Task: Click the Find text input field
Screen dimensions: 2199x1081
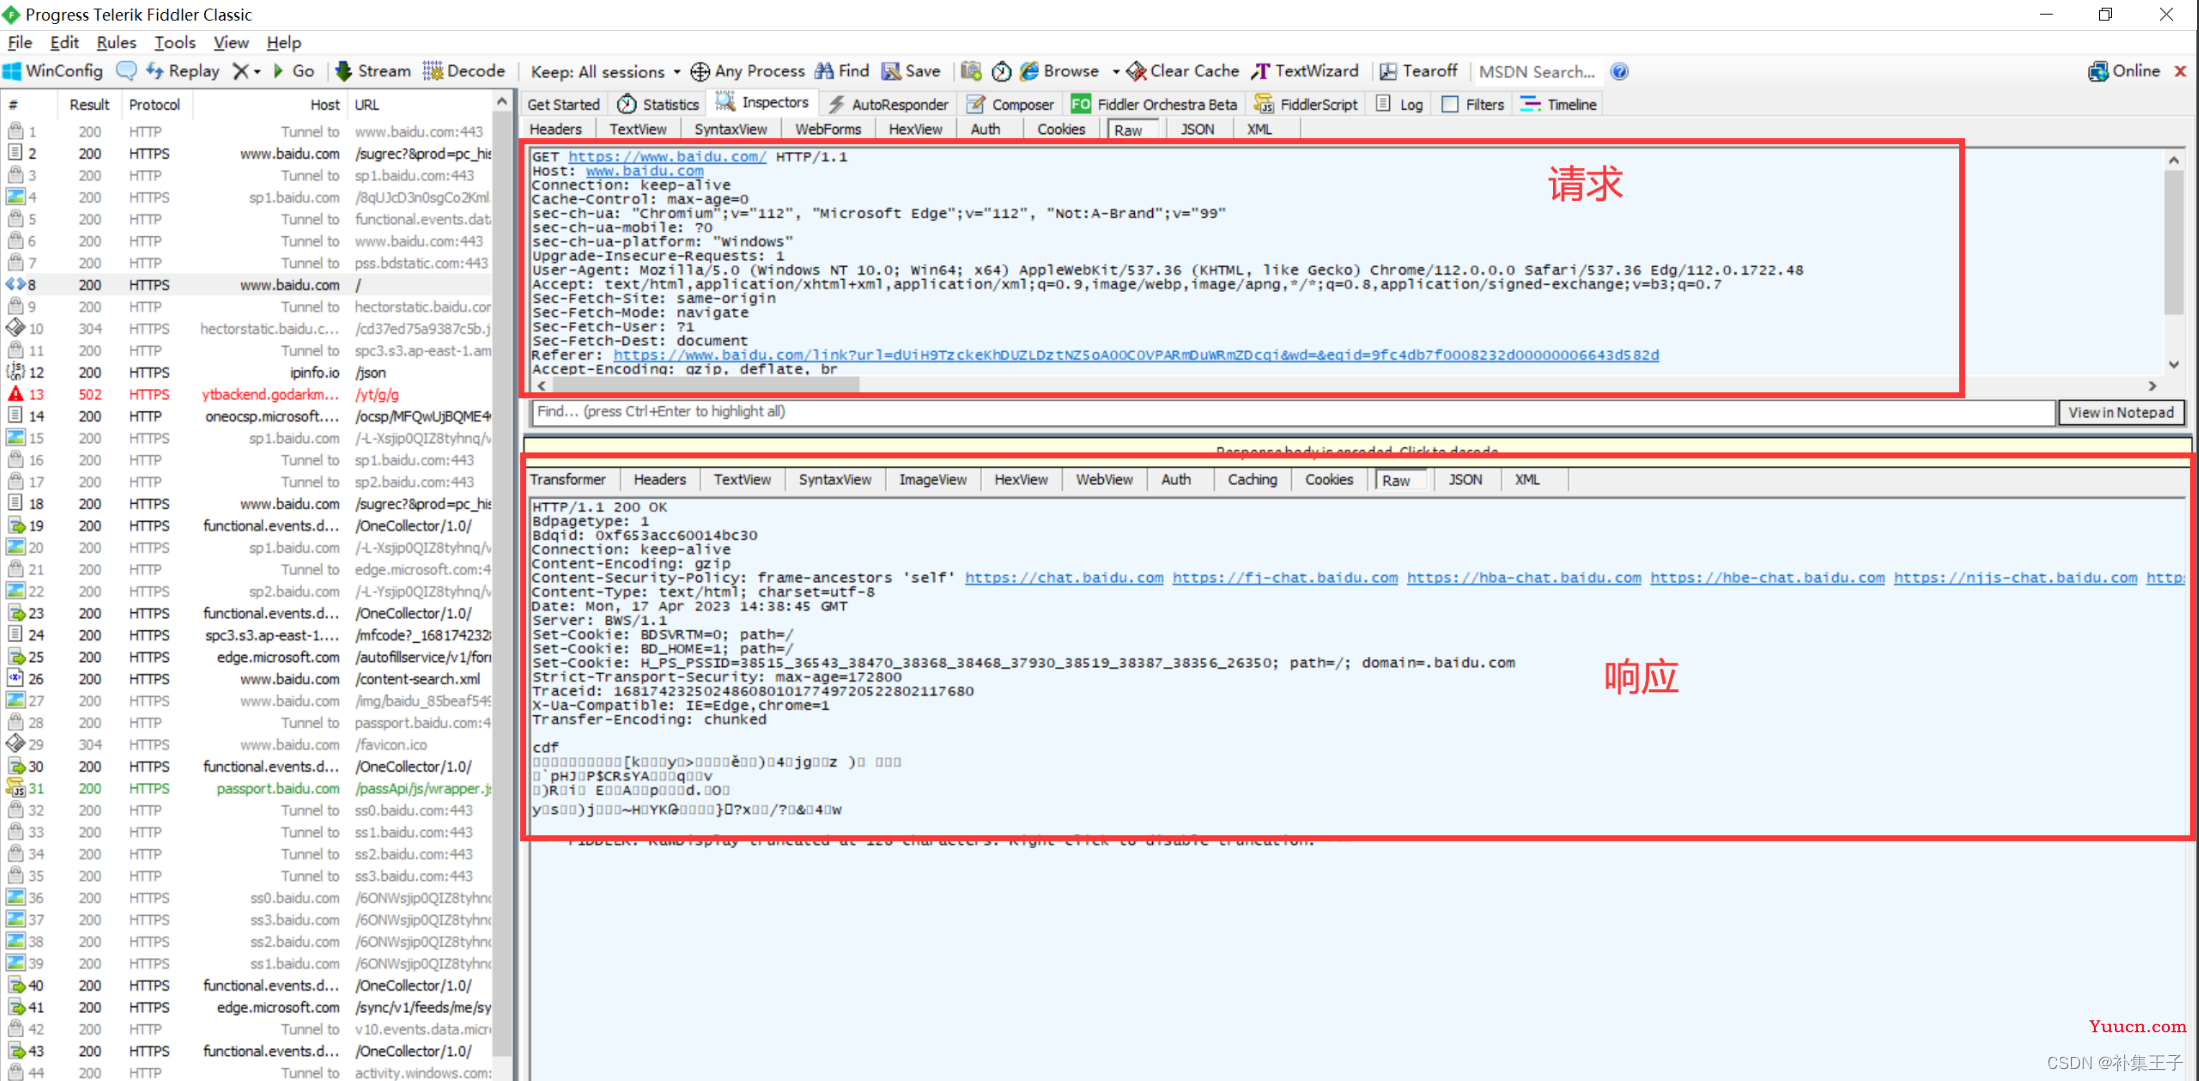Action: tap(1292, 412)
